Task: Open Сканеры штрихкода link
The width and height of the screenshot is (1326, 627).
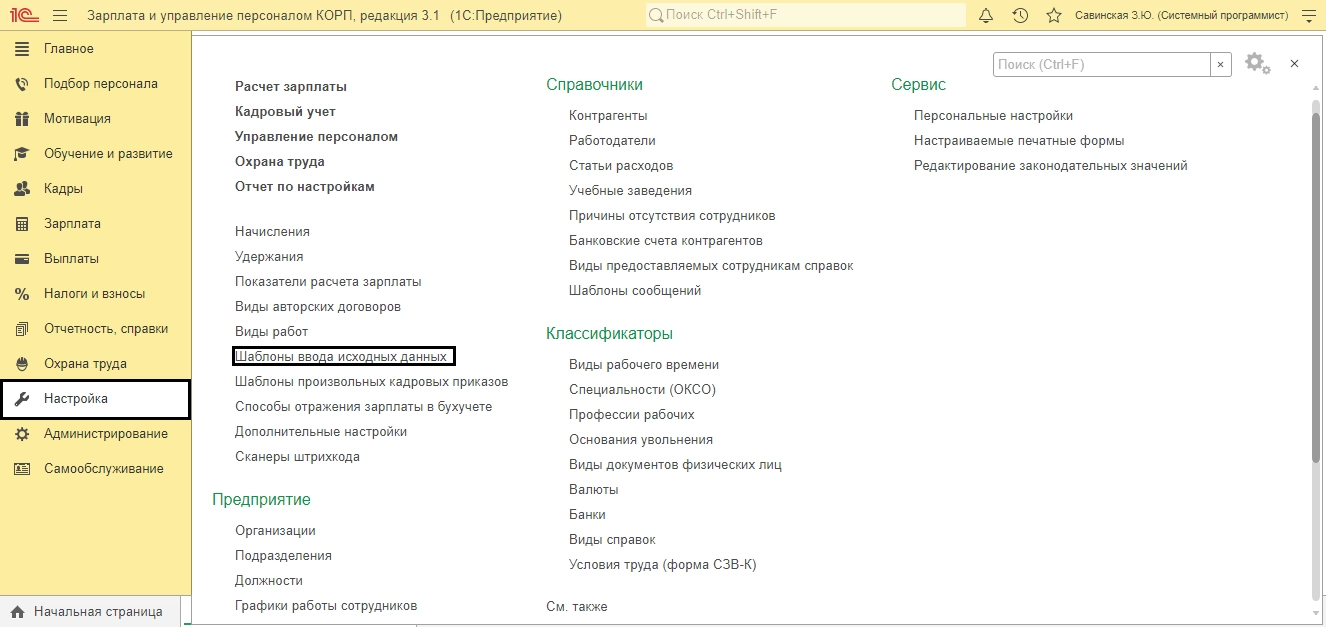Action: (297, 457)
